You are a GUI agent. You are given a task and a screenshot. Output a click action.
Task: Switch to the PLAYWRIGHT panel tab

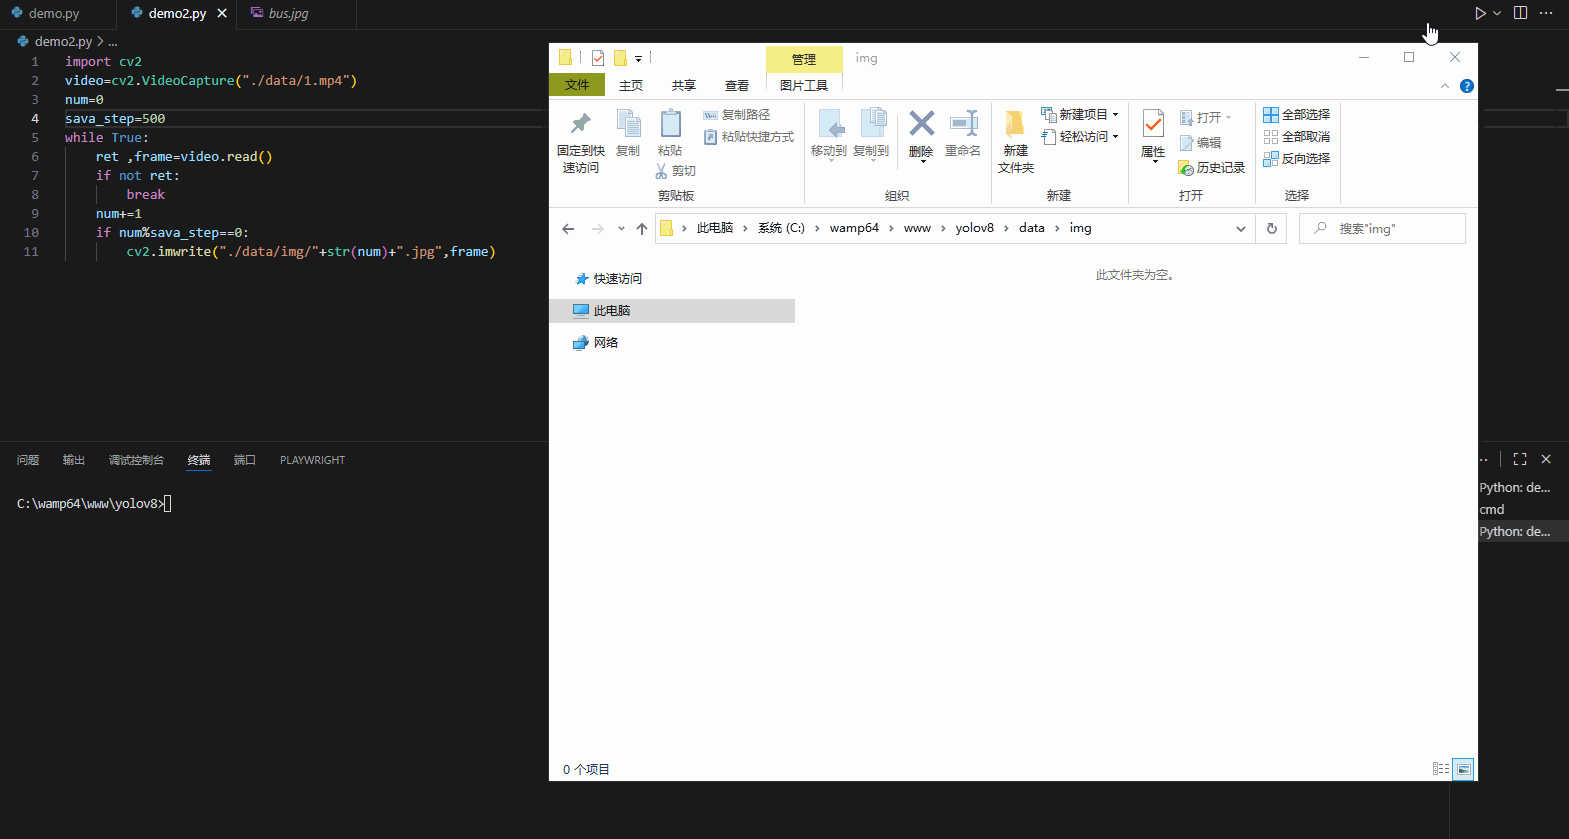[312, 460]
